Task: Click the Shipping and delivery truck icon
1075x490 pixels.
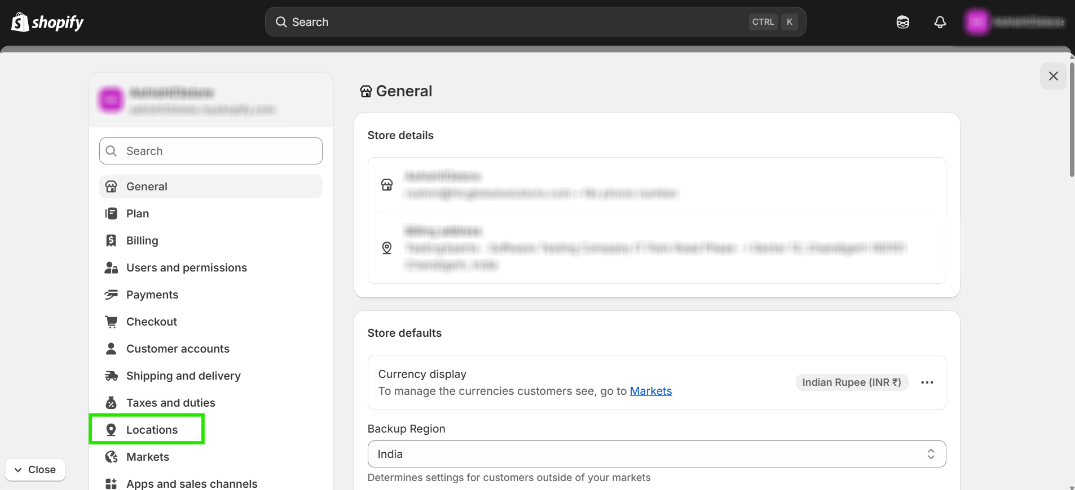Action: click(x=111, y=376)
